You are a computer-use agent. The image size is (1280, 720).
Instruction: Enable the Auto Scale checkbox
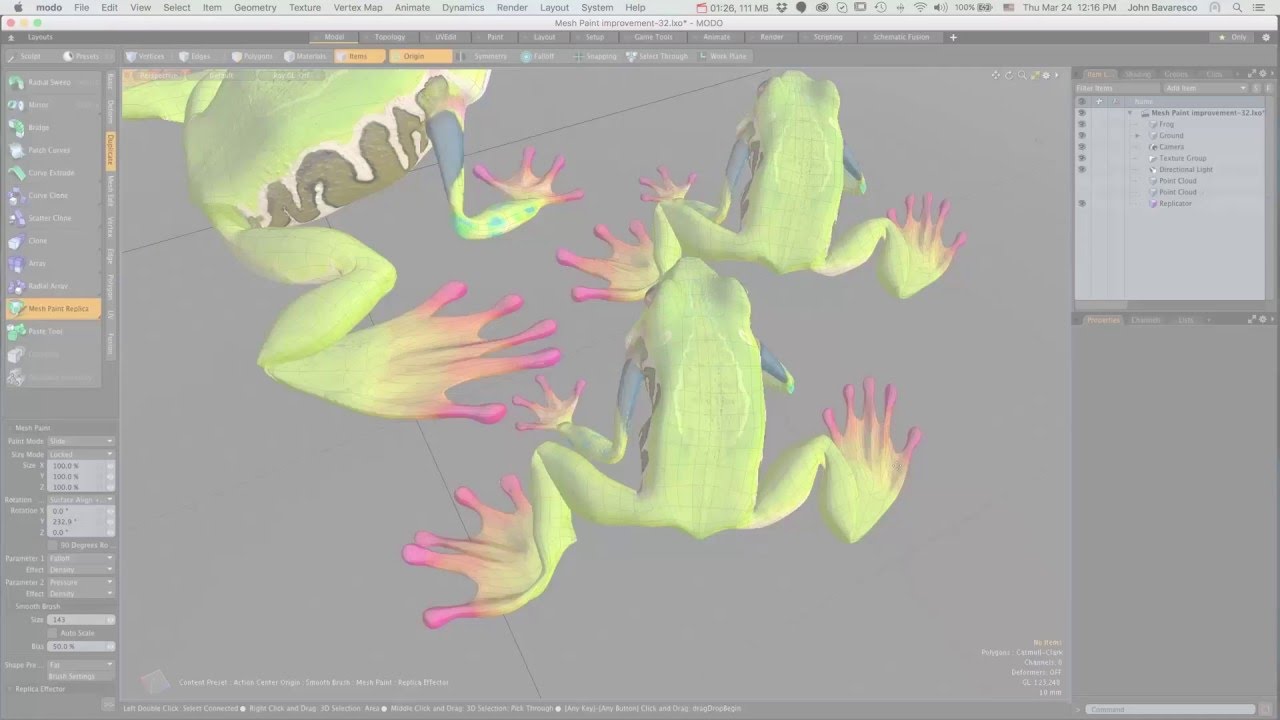click(x=53, y=633)
